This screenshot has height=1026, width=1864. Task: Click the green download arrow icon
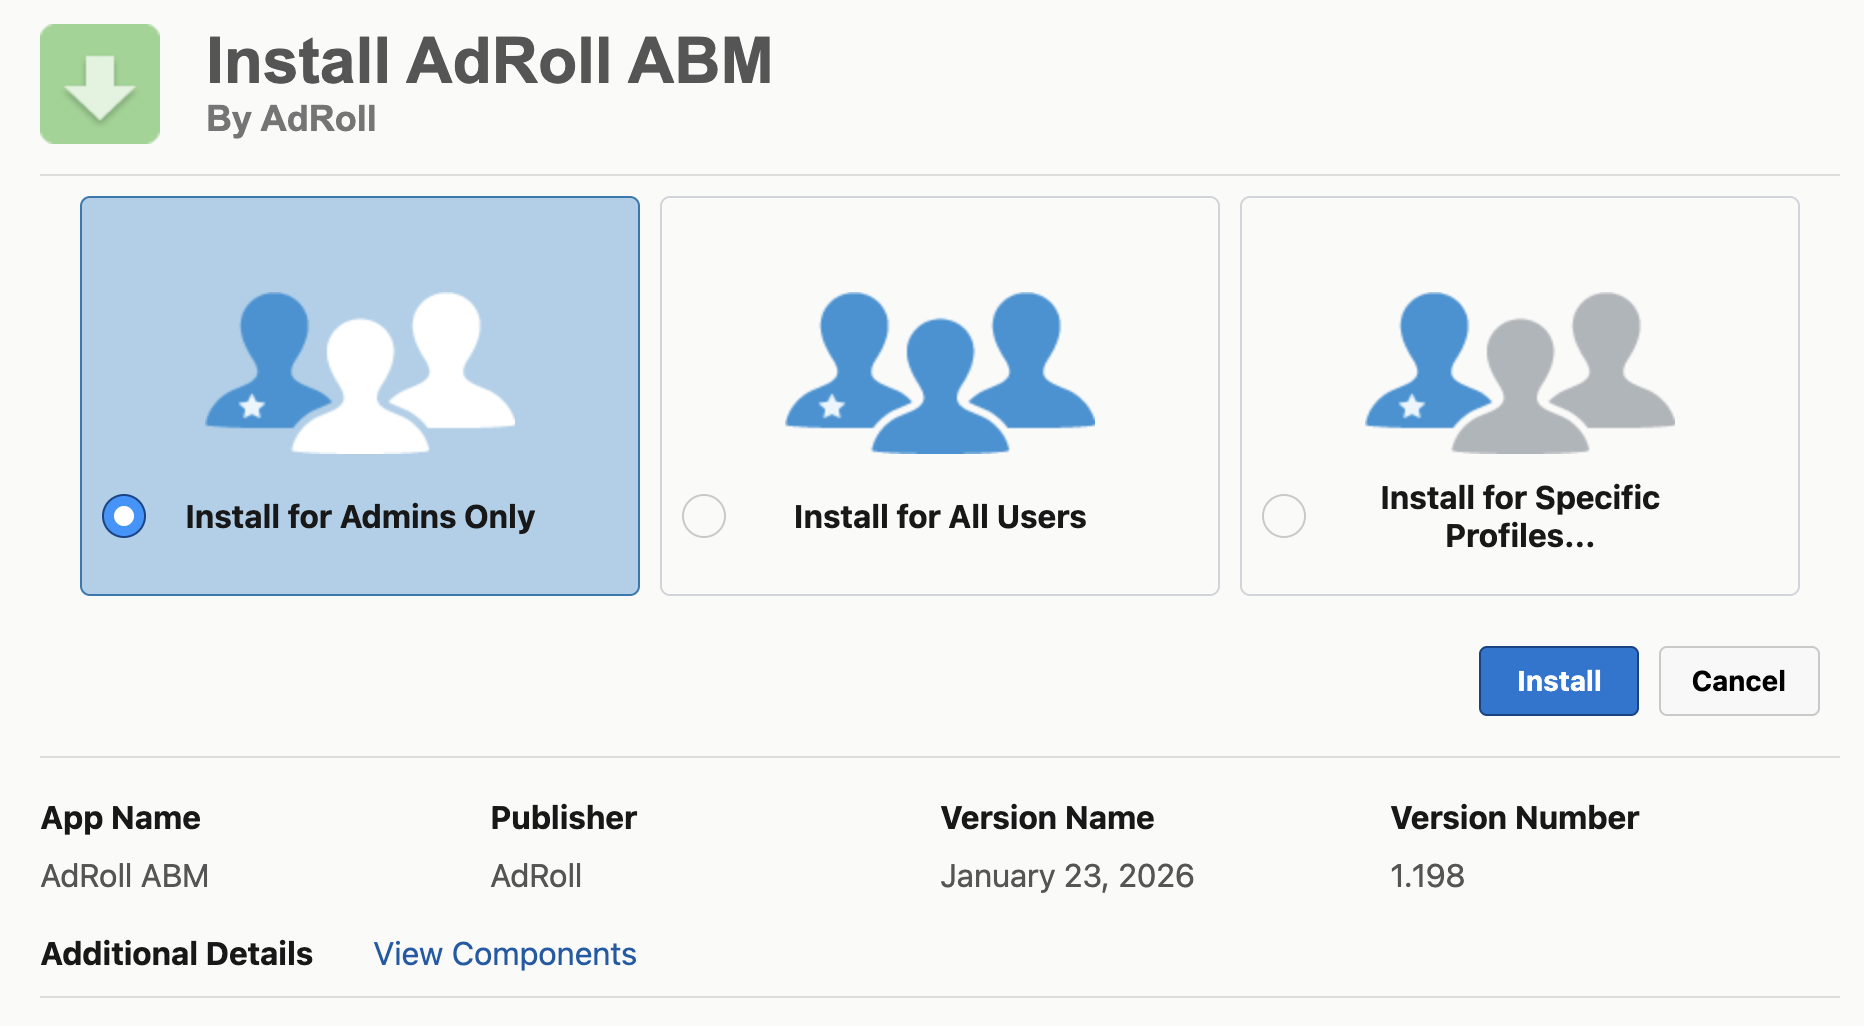click(x=100, y=84)
